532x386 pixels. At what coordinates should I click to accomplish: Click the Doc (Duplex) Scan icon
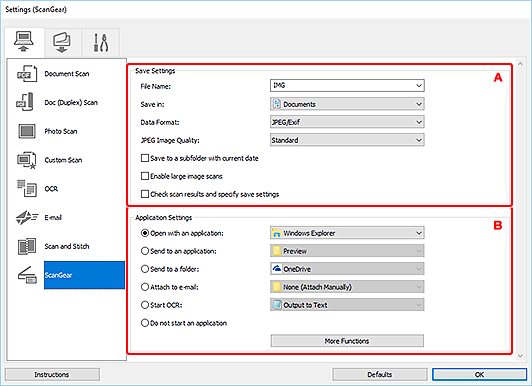(25, 102)
